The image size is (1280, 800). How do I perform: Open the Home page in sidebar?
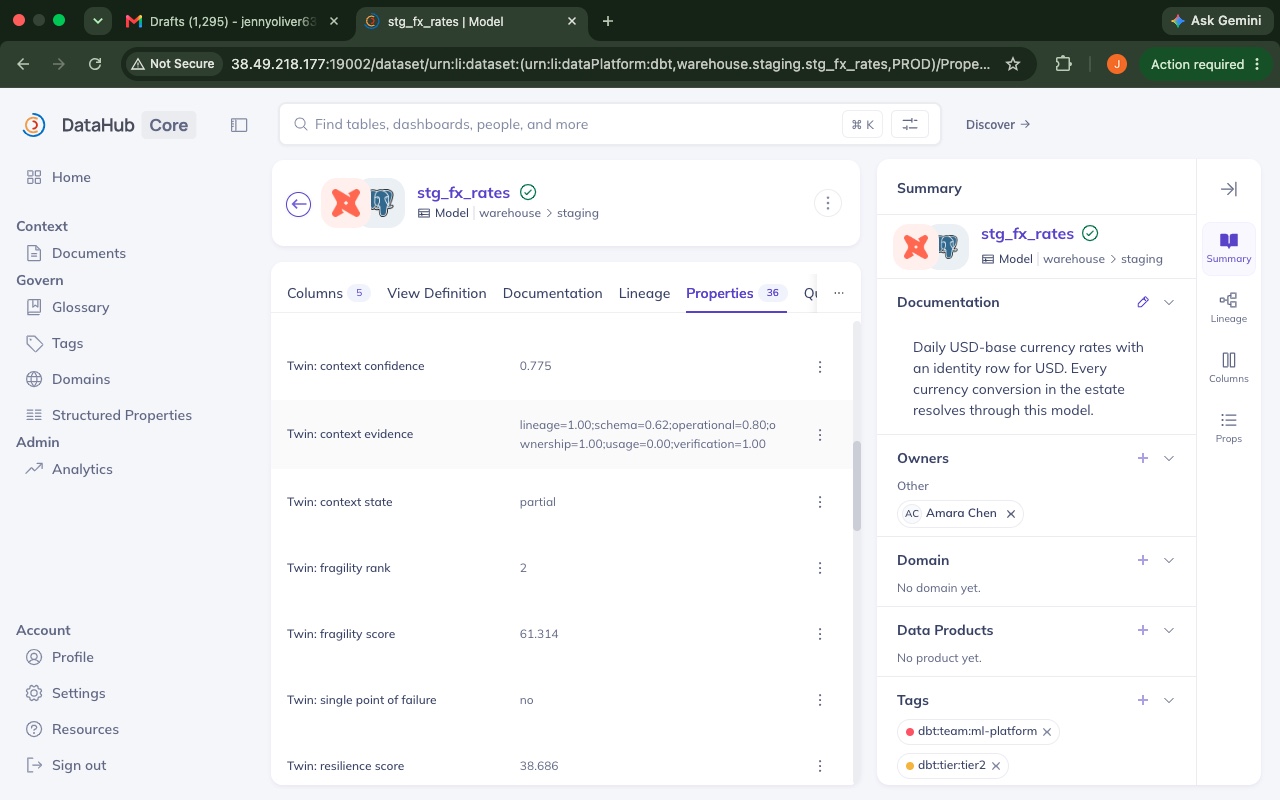pyautogui.click(x=71, y=177)
